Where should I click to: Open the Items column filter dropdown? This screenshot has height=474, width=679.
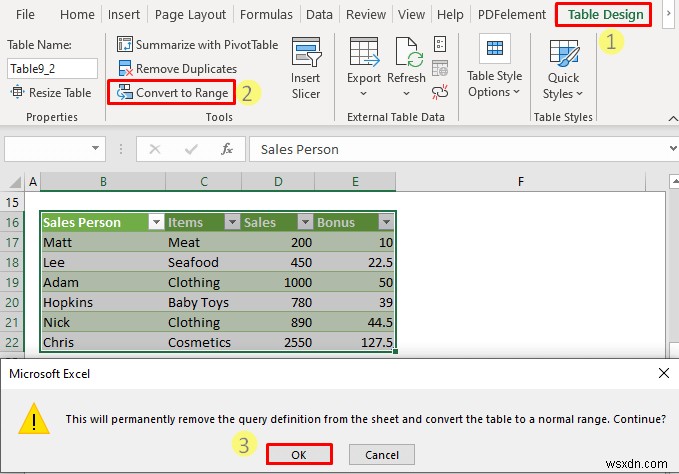tap(232, 222)
